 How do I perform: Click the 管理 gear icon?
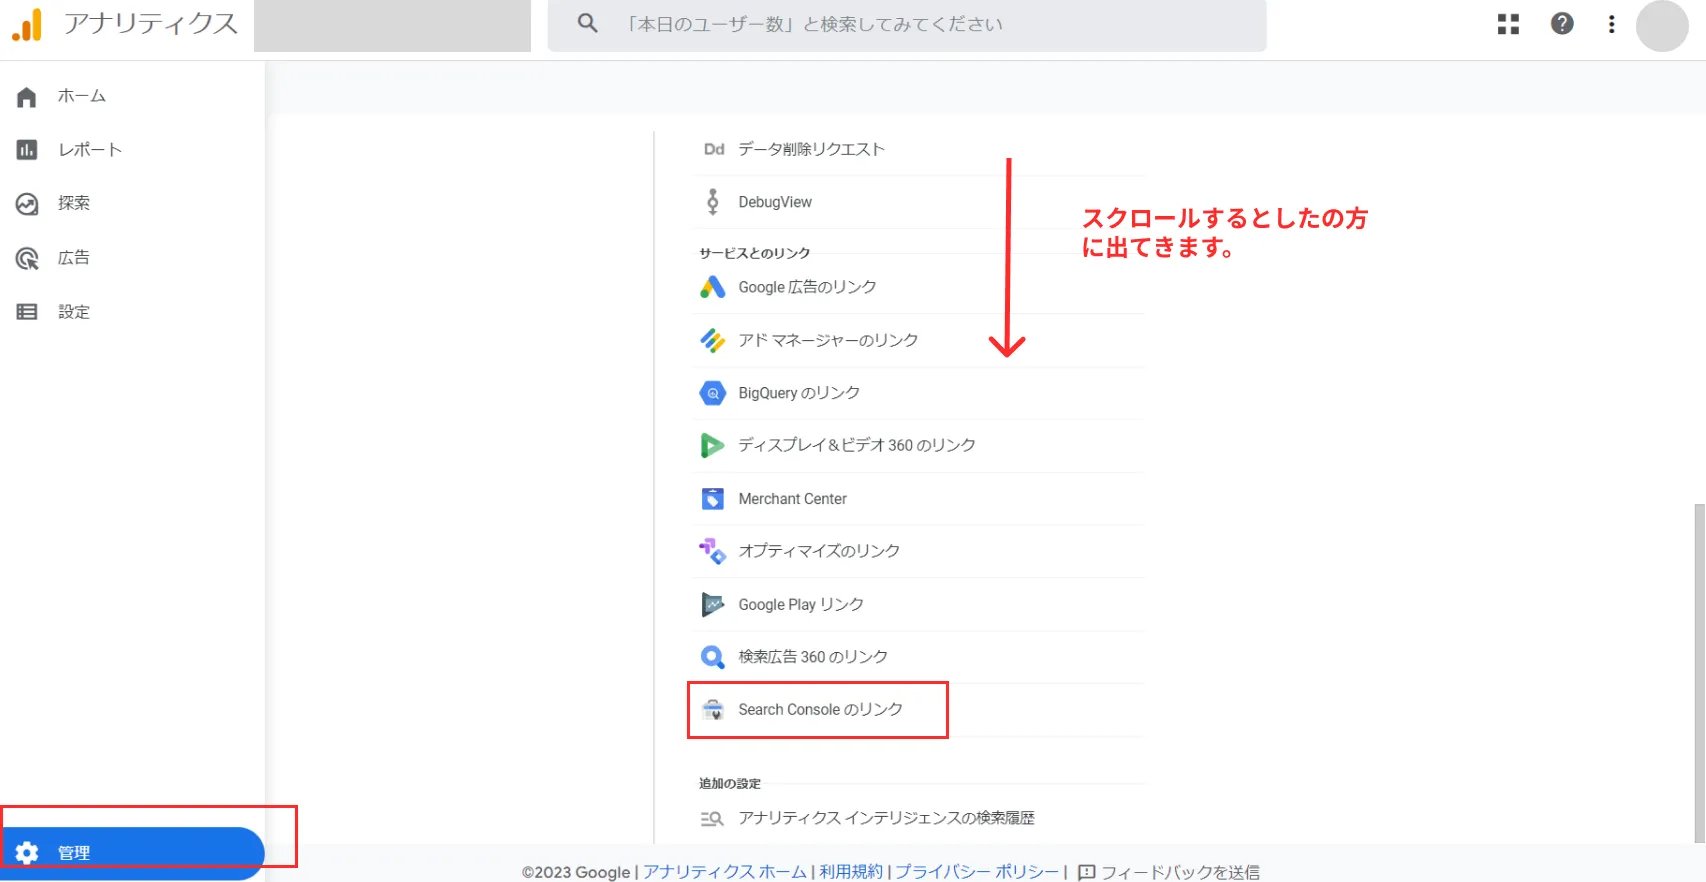click(x=27, y=852)
